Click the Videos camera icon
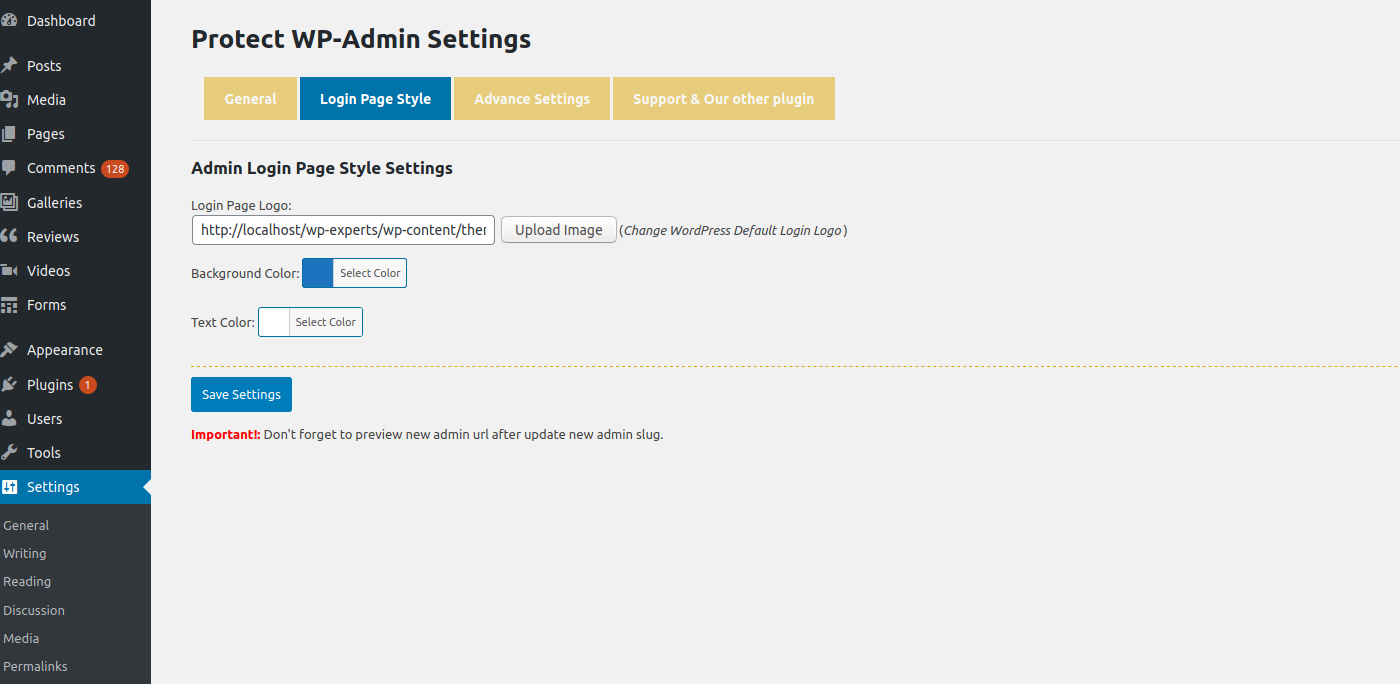This screenshot has height=684, width=1400. [9, 270]
